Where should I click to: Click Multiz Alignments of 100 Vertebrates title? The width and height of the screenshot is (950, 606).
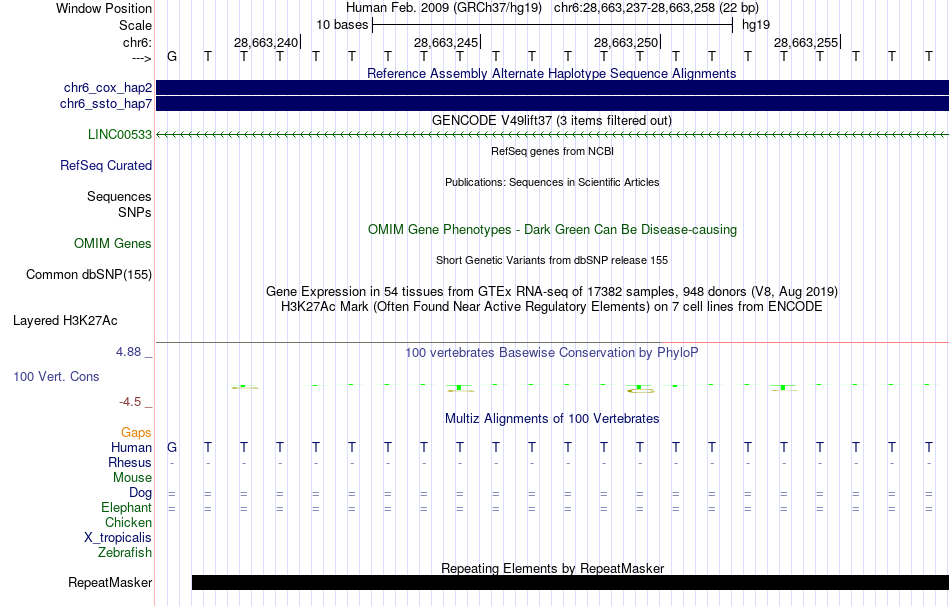552,419
